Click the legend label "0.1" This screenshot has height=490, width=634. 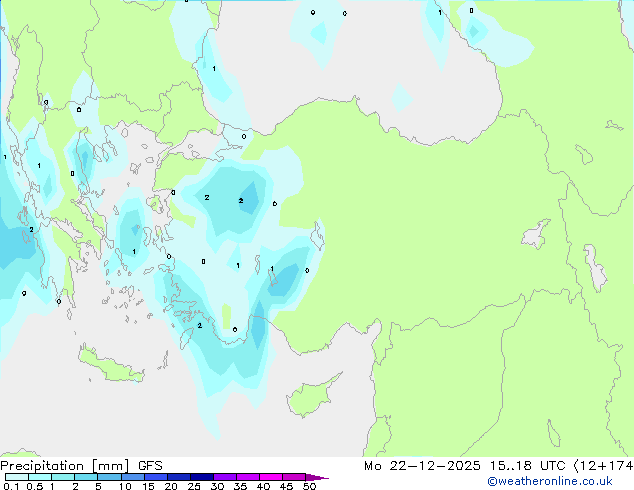pos(11,486)
